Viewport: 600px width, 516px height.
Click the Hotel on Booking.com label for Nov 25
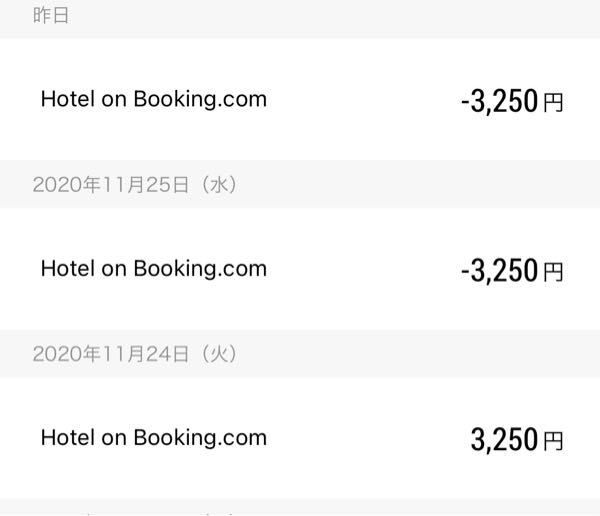coord(154,269)
